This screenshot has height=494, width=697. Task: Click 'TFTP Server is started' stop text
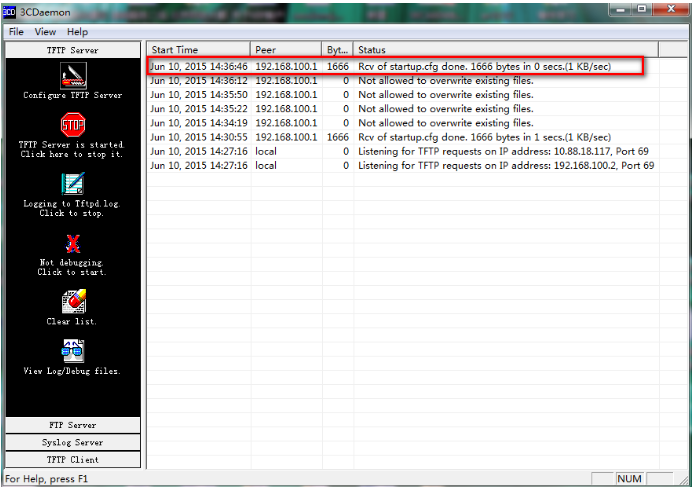[x=72, y=150]
